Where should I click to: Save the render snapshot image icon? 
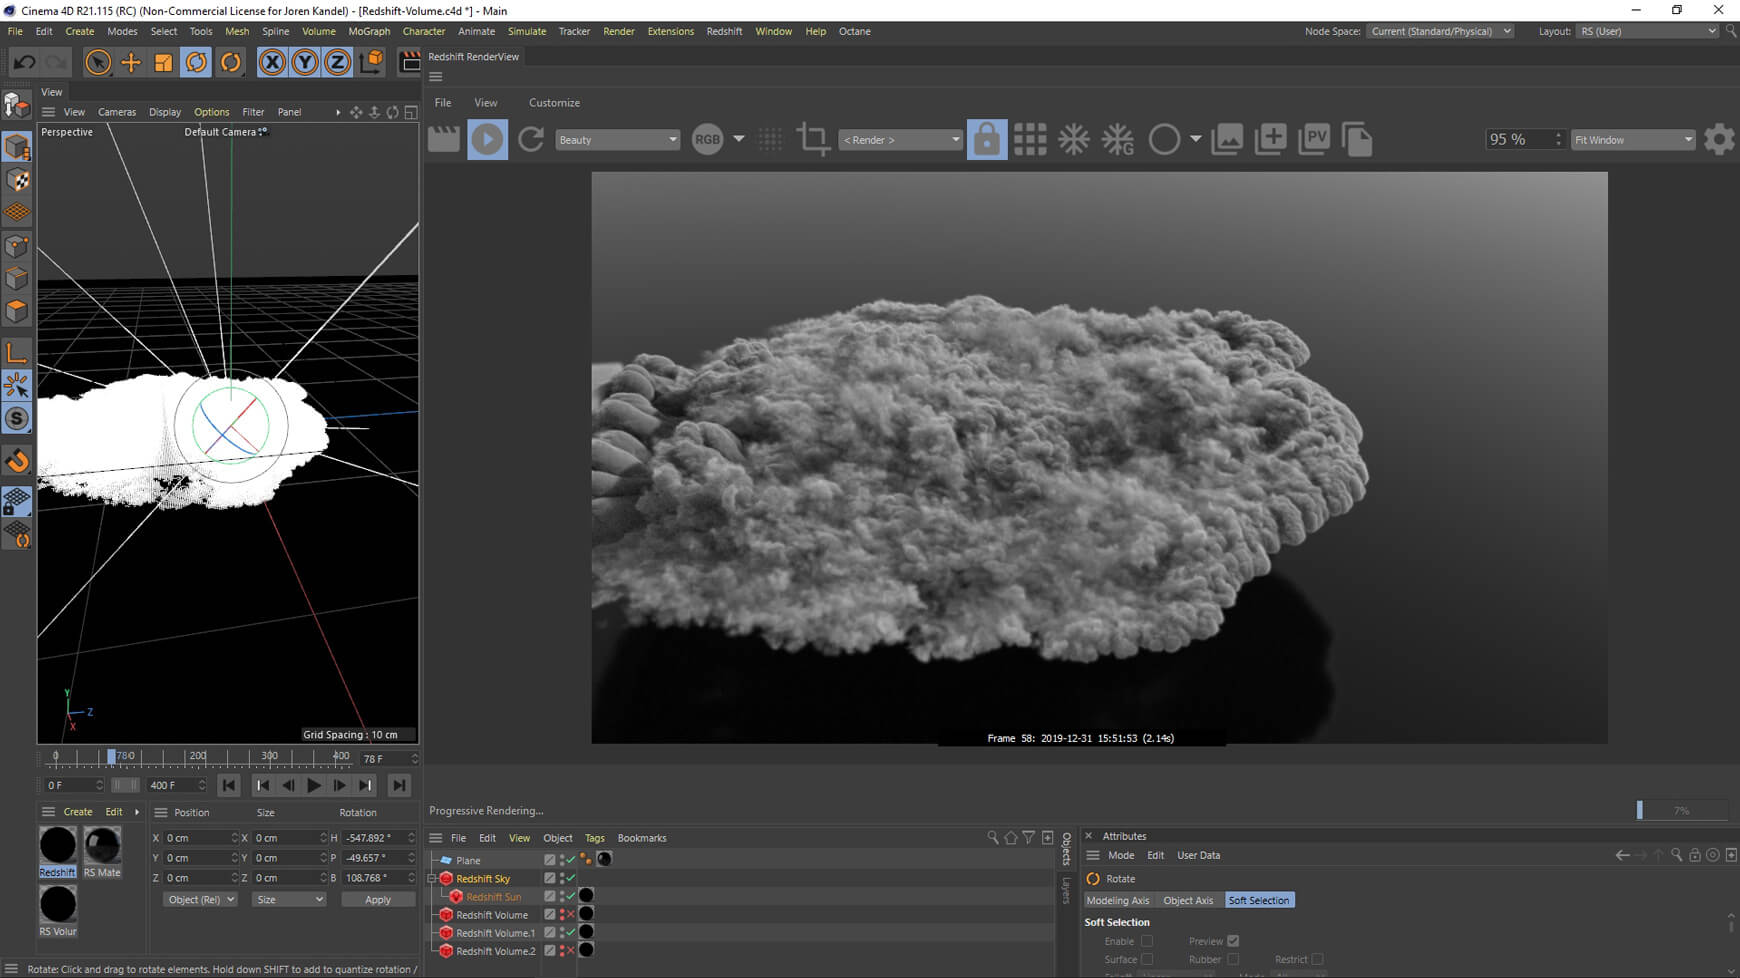coord(1227,139)
